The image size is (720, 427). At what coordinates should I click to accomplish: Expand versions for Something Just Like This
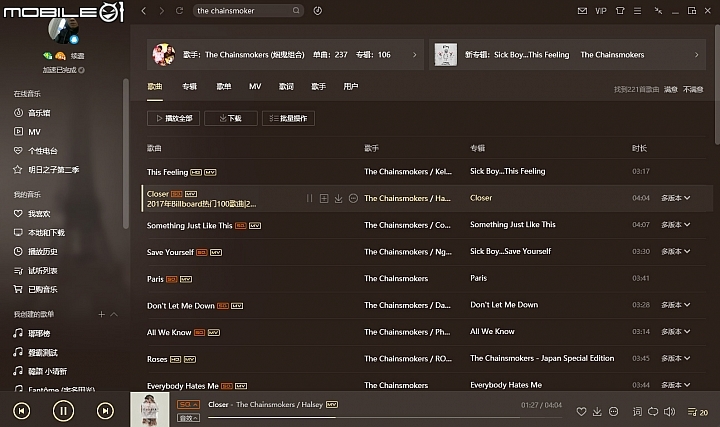pyautogui.click(x=675, y=225)
